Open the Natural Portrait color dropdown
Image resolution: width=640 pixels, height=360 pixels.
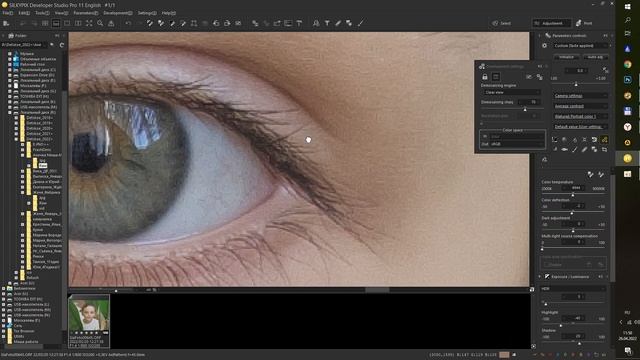point(580,116)
